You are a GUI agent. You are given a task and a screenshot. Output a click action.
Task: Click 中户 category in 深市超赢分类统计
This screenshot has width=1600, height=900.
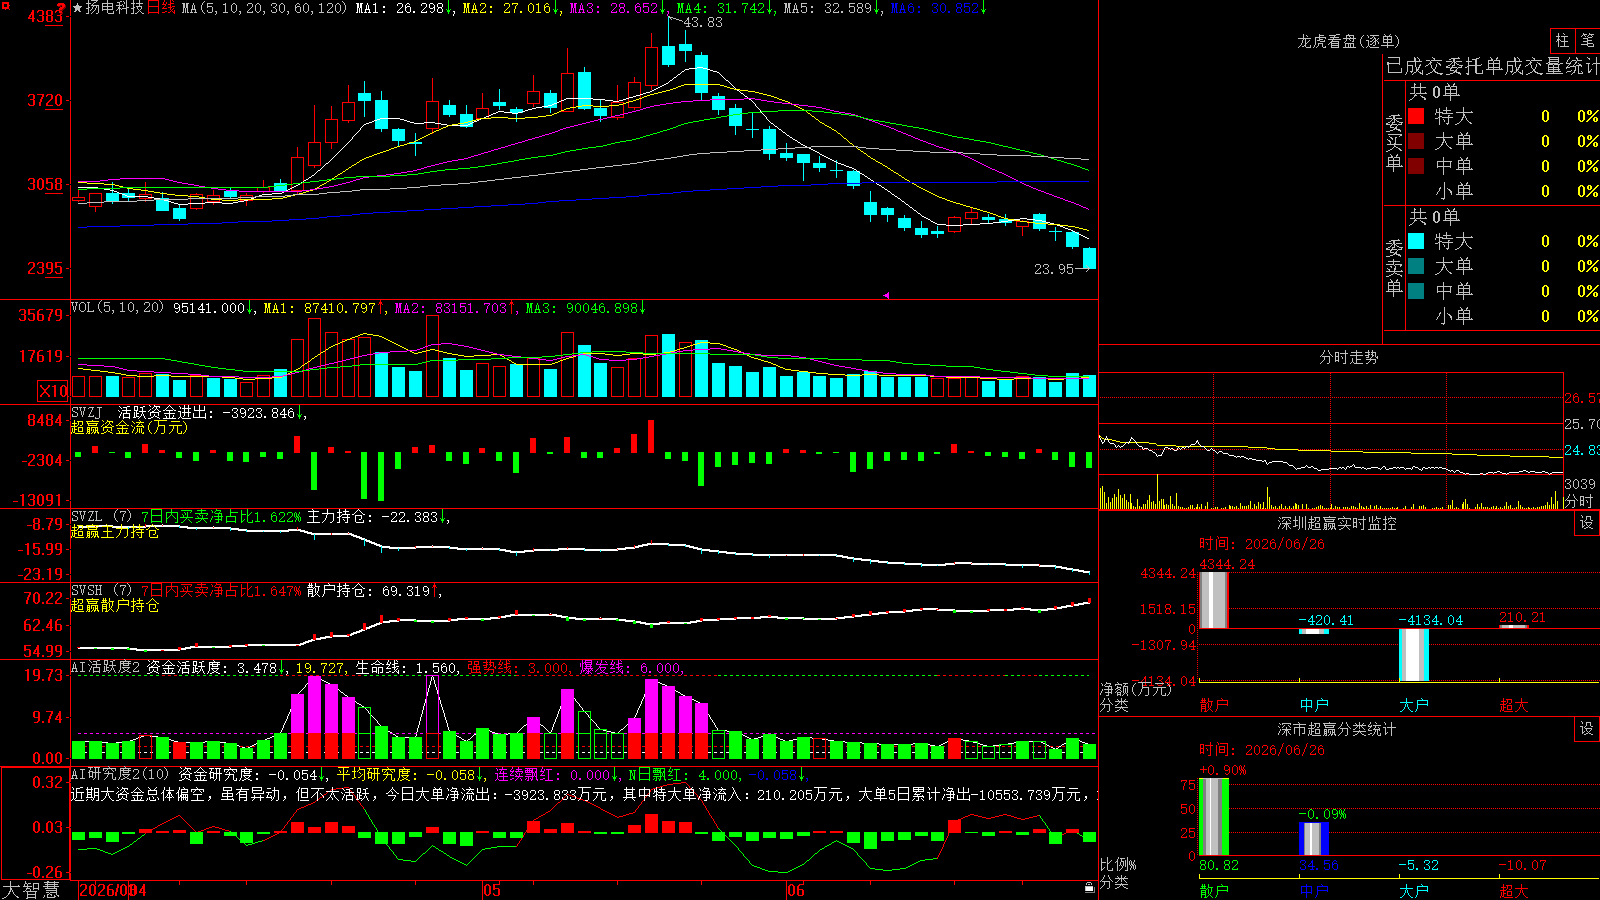click(1314, 891)
